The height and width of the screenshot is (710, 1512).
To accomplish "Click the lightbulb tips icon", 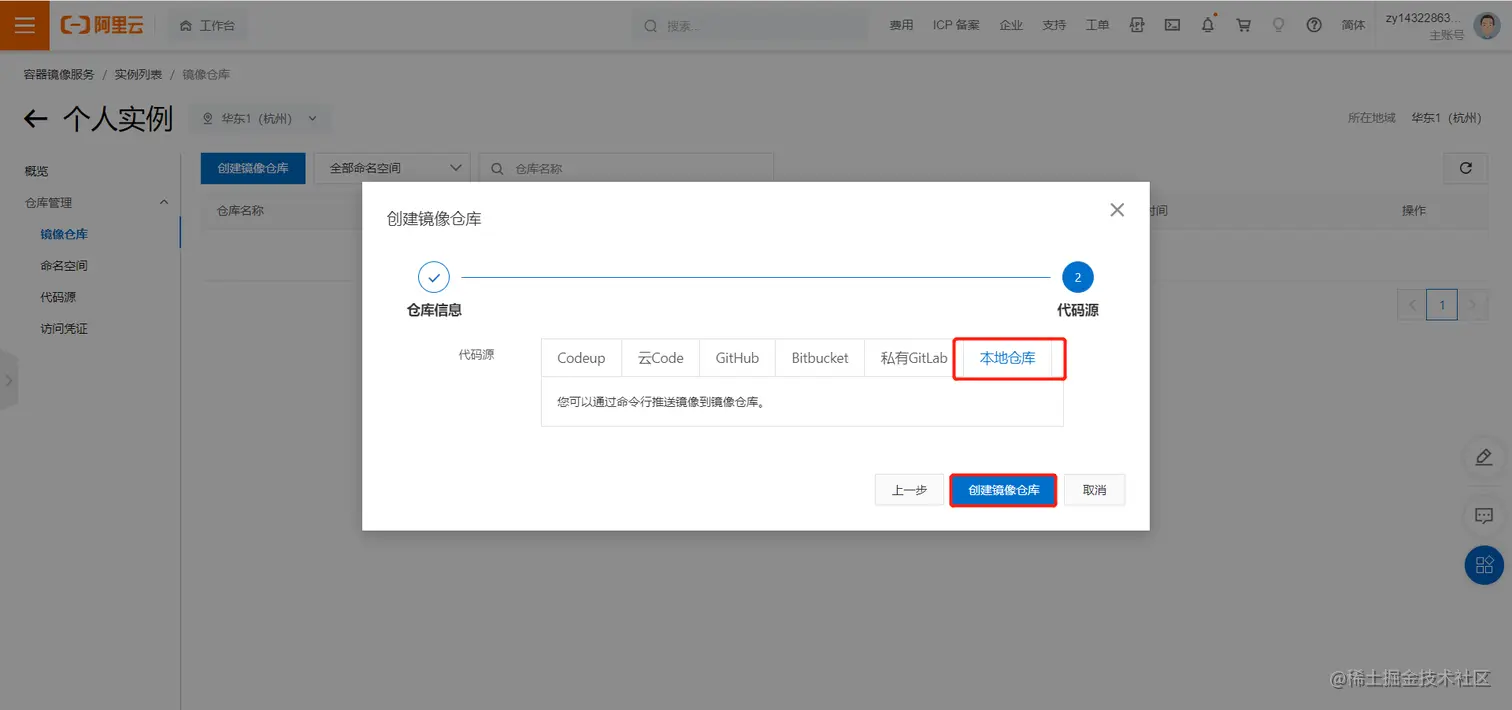I will pos(1278,25).
